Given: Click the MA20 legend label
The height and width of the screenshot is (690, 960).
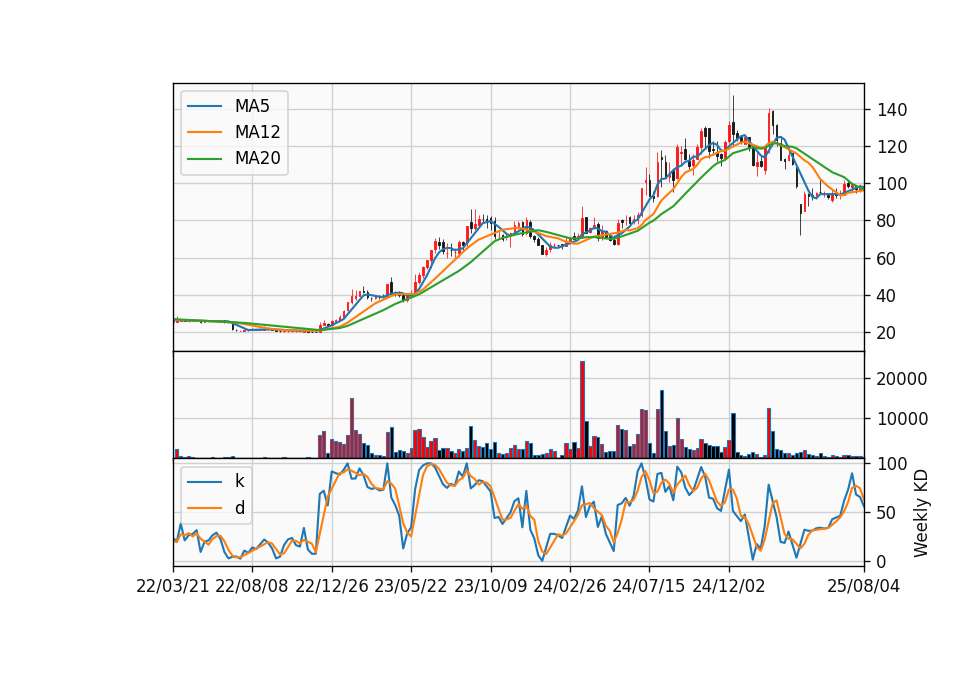Looking at the screenshot, I should coord(257,159).
